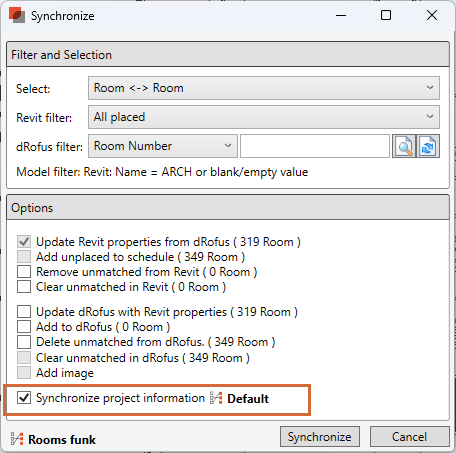
Task: Click the Synchronize button
Action: 320,436
